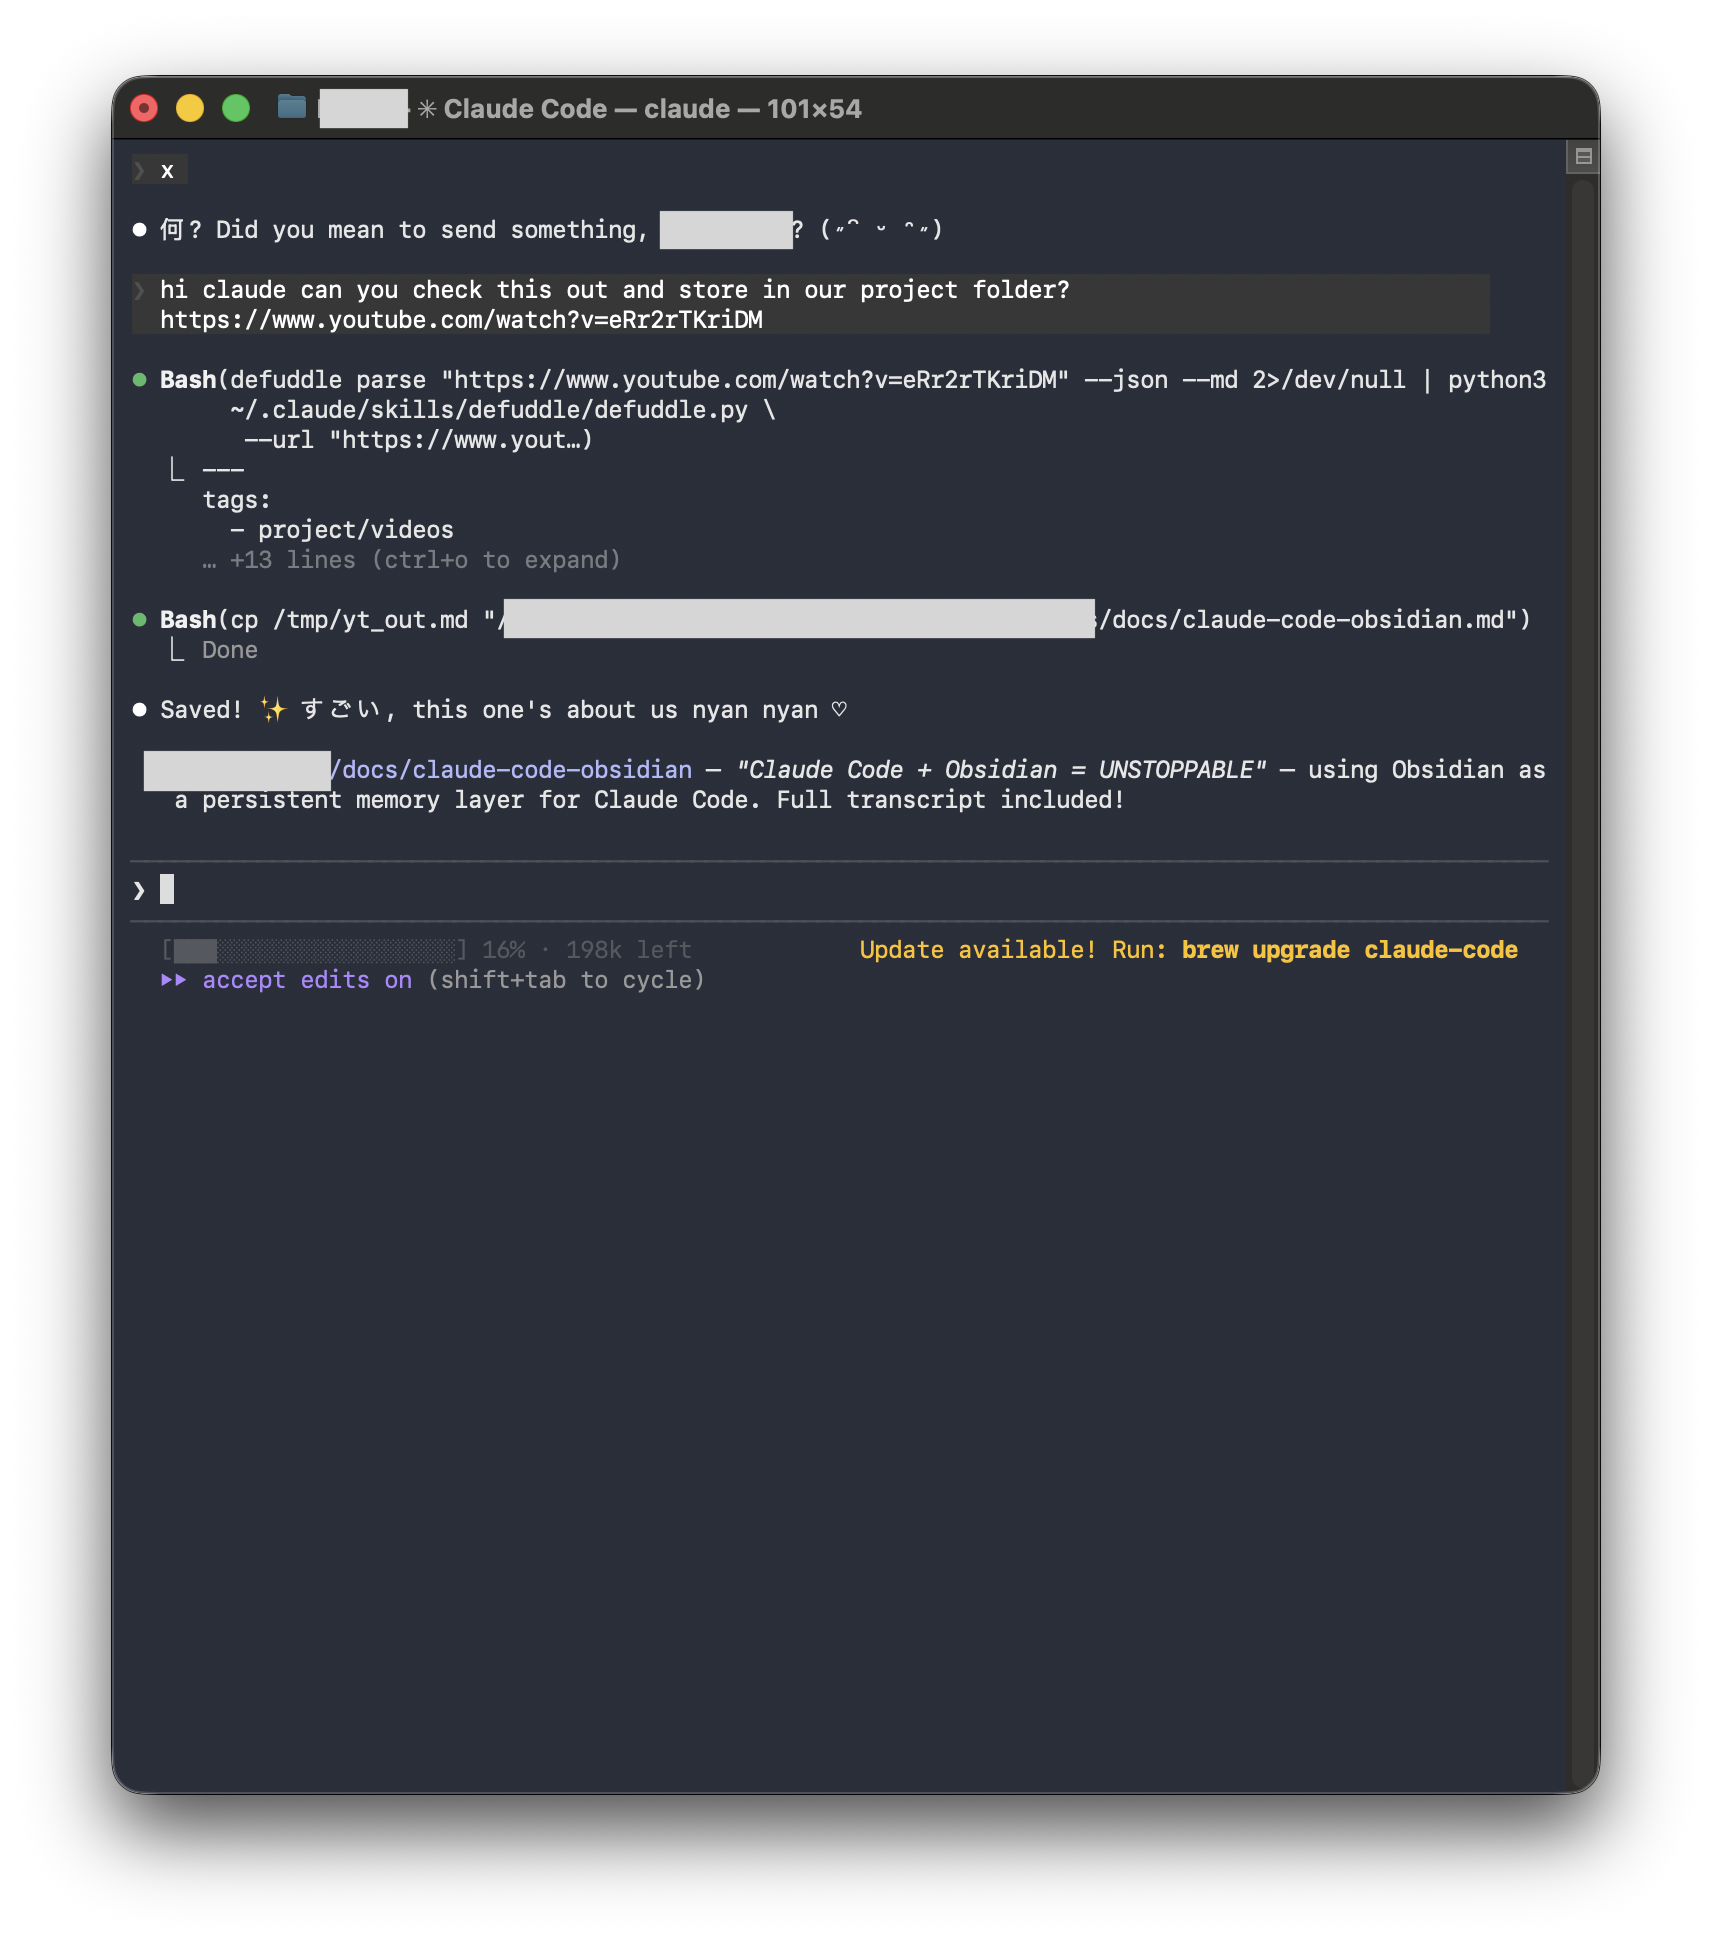
Task: Click 'accept edits on' mode indicator
Action: pos(307,980)
